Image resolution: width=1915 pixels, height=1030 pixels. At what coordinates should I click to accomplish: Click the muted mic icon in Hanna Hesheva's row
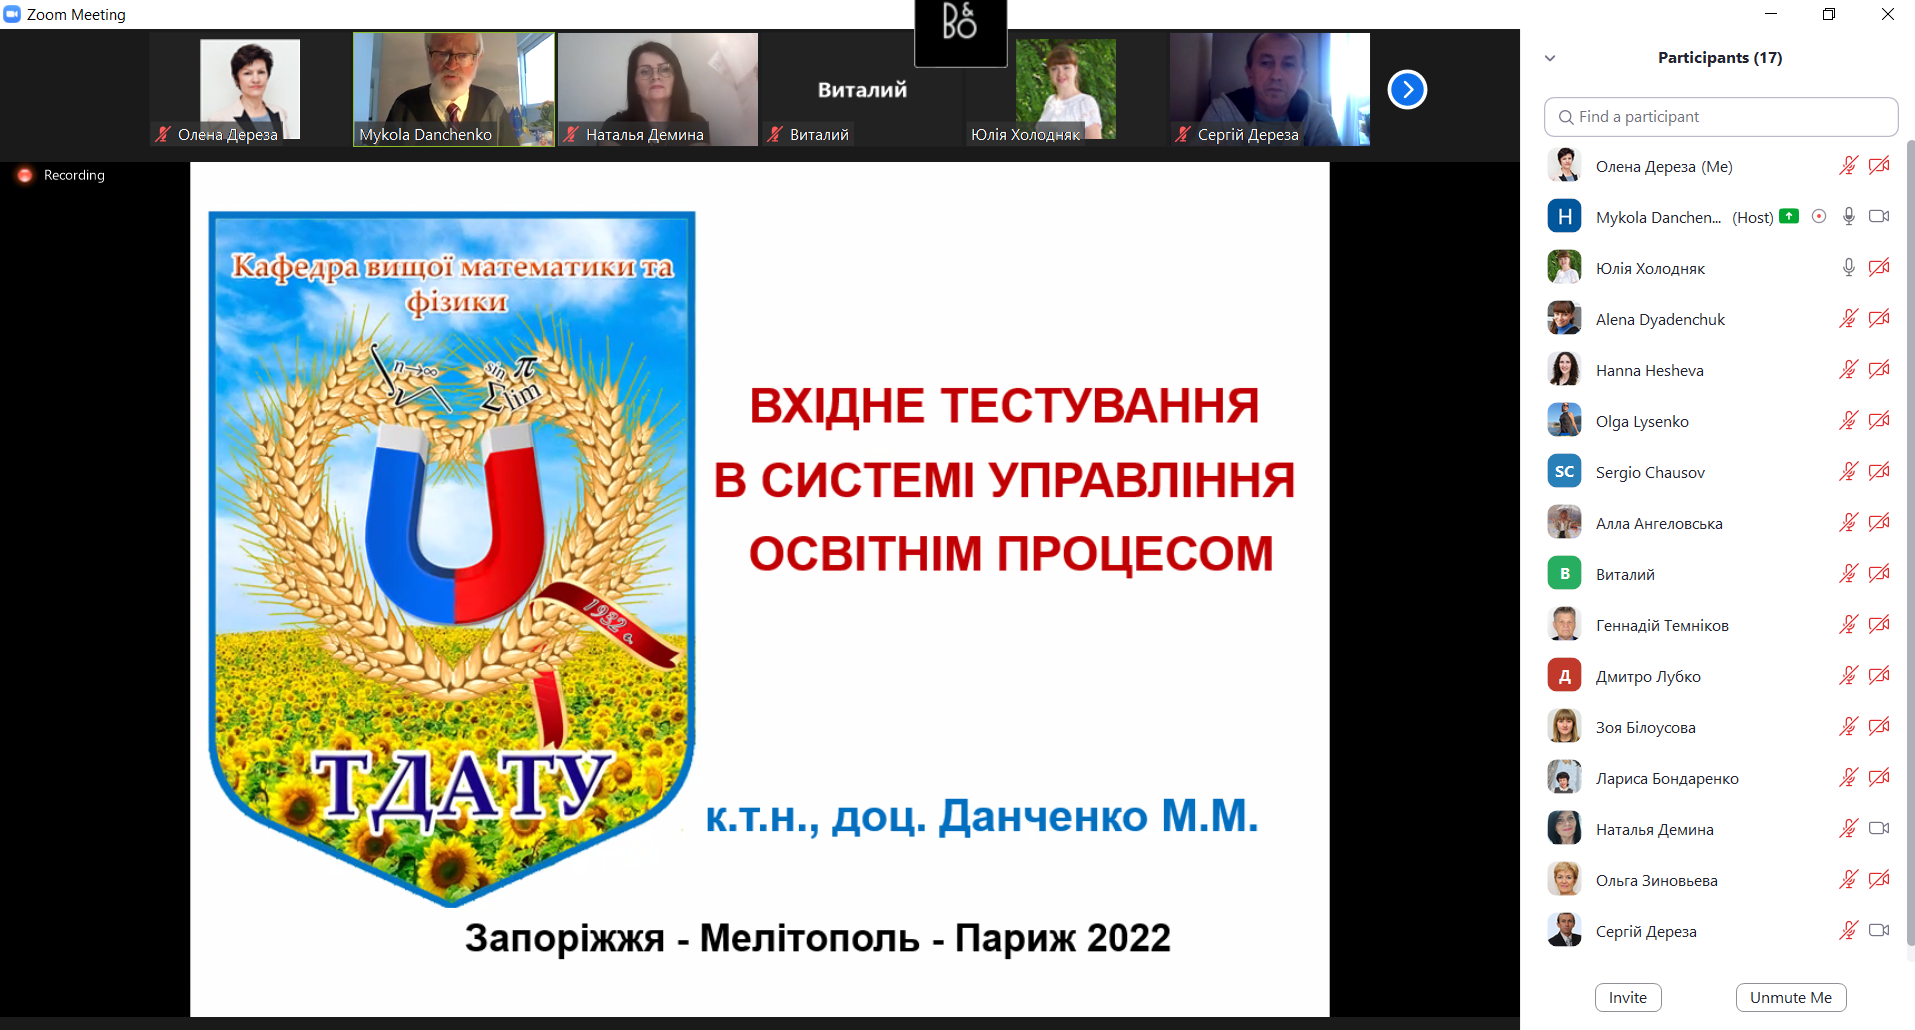tap(1848, 370)
